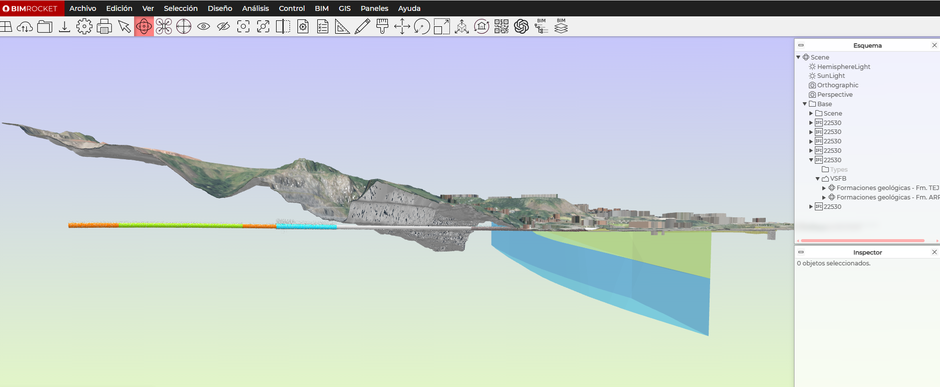This screenshot has height=387, width=940.
Task: Open the settings gear icon
Action: pyautogui.click(x=84, y=26)
